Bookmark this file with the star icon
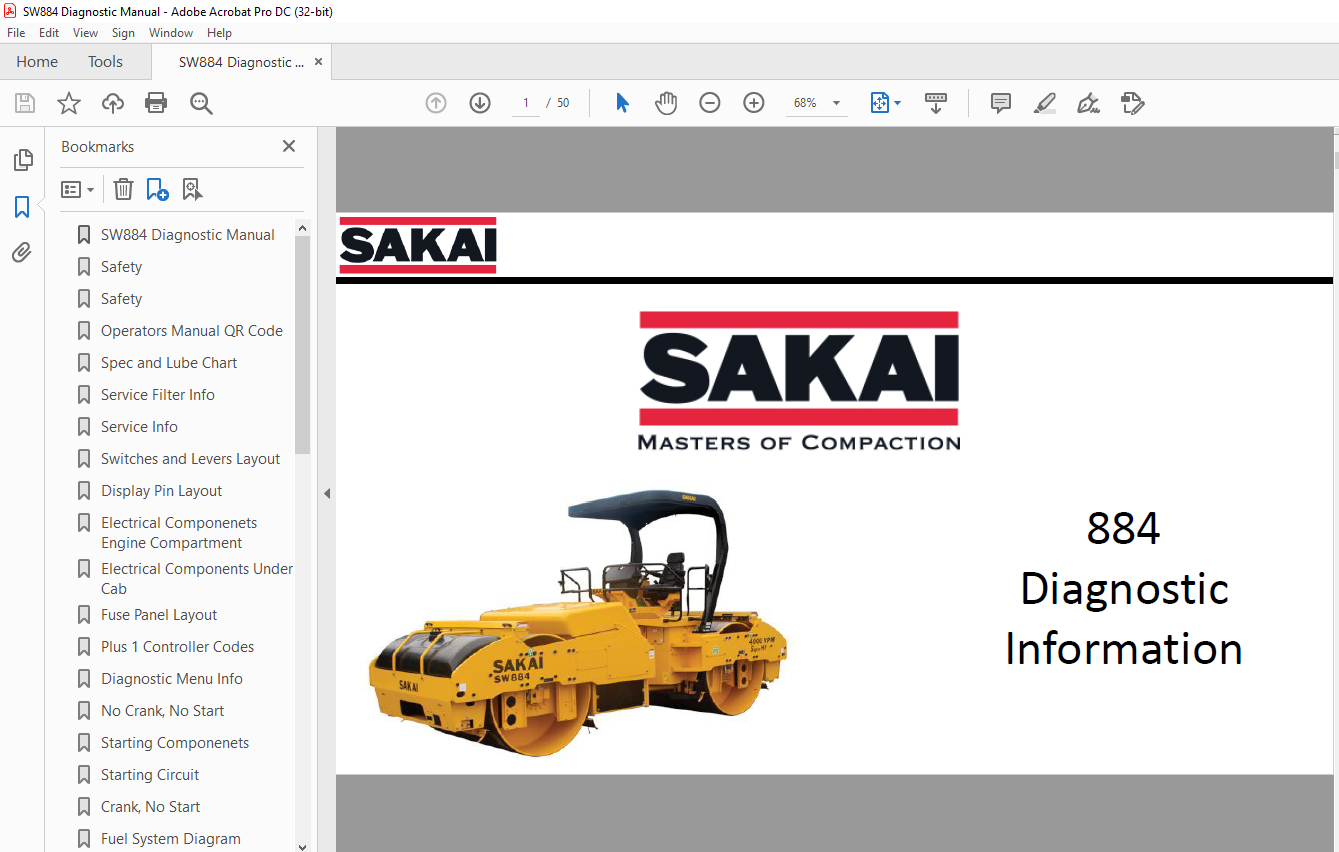This screenshot has height=852, width=1339. pyautogui.click(x=69, y=103)
